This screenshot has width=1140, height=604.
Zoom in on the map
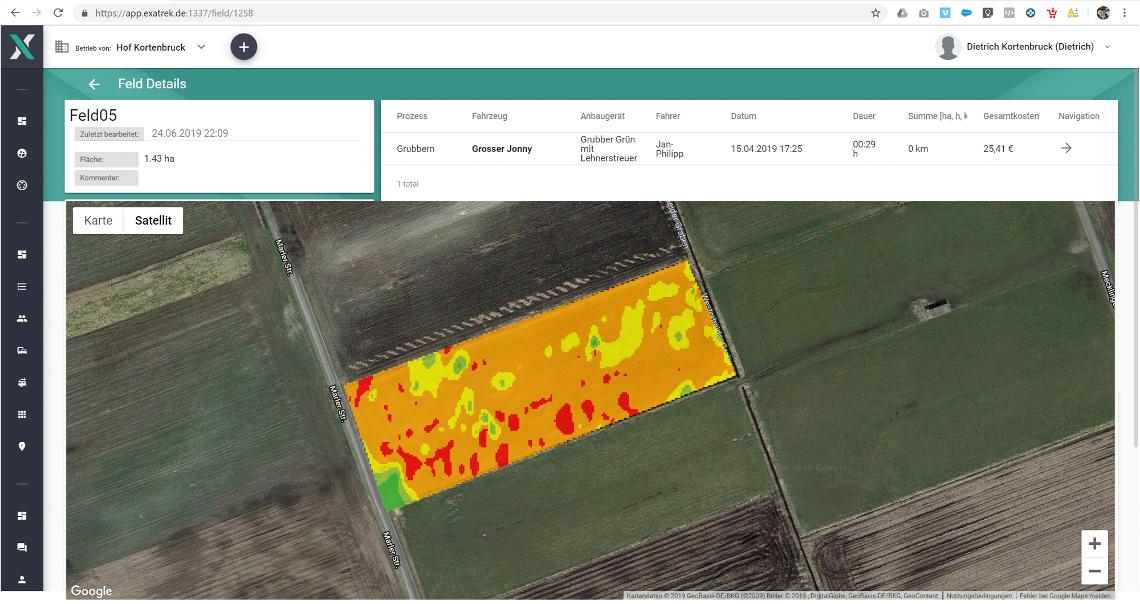point(1094,544)
